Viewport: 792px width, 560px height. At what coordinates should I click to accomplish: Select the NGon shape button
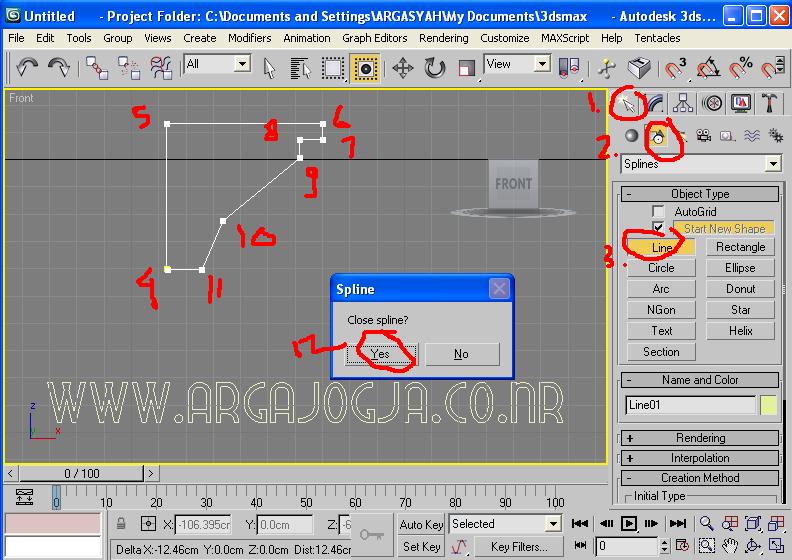(661, 310)
